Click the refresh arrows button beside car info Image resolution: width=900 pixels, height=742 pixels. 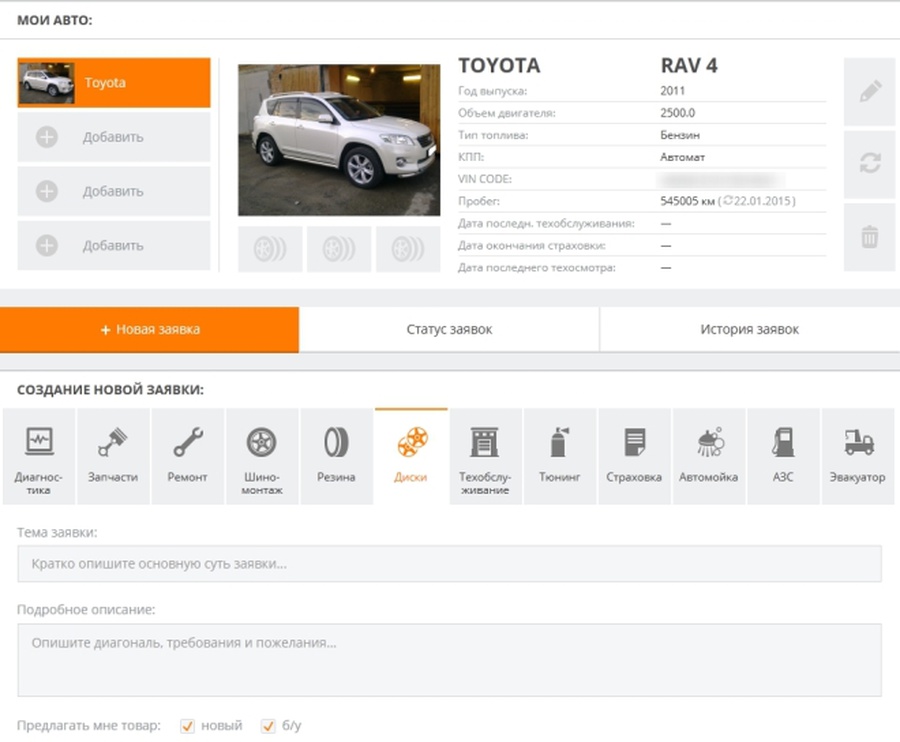[x=870, y=163]
